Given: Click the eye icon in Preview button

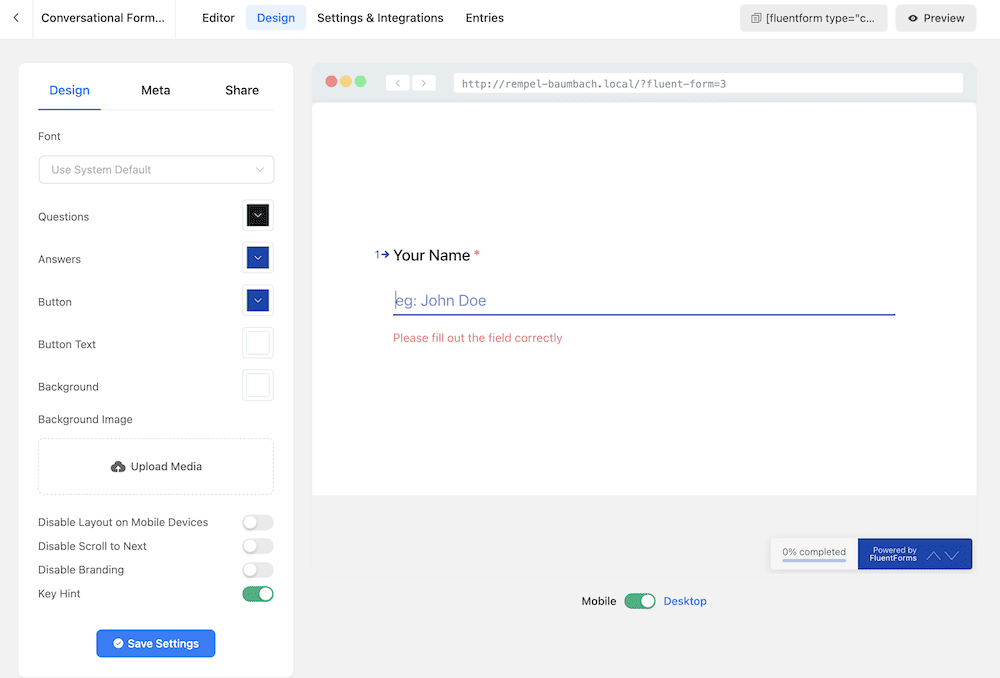Looking at the screenshot, I should (x=912, y=18).
